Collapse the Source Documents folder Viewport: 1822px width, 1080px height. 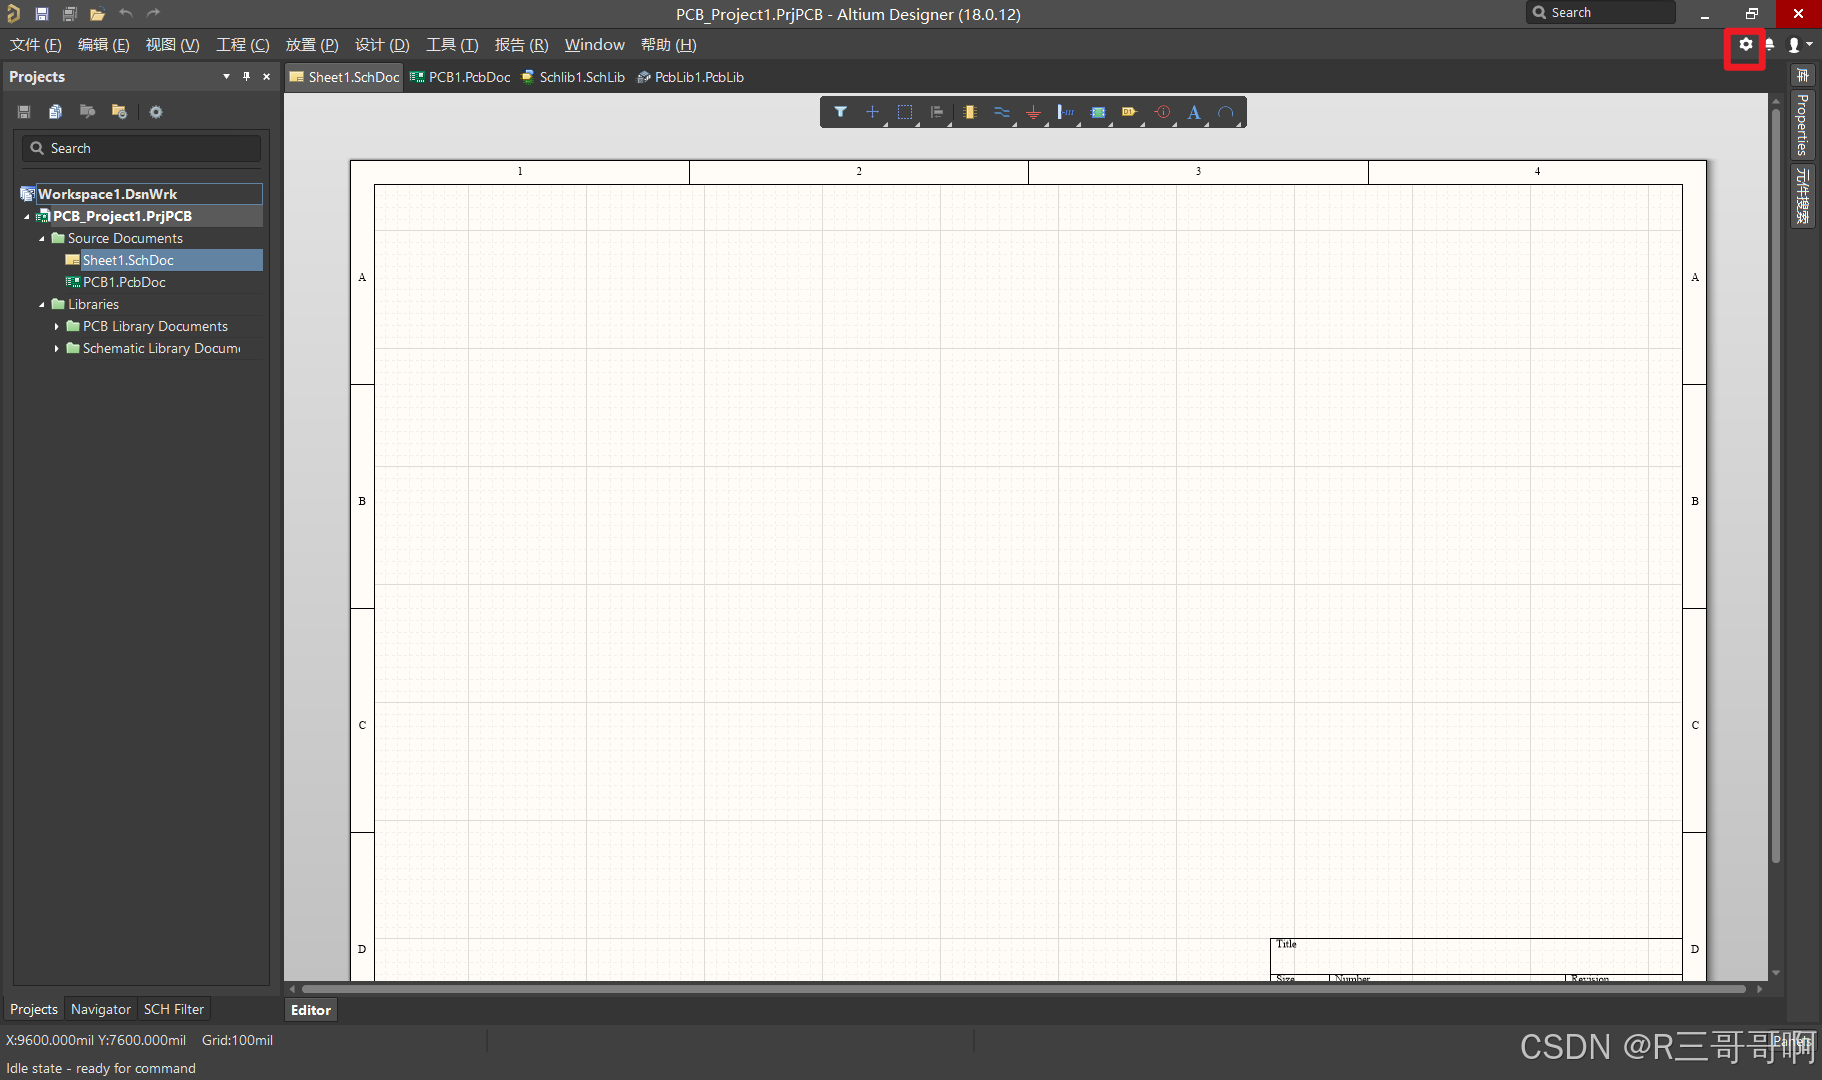pyautogui.click(x=42, y=238)
